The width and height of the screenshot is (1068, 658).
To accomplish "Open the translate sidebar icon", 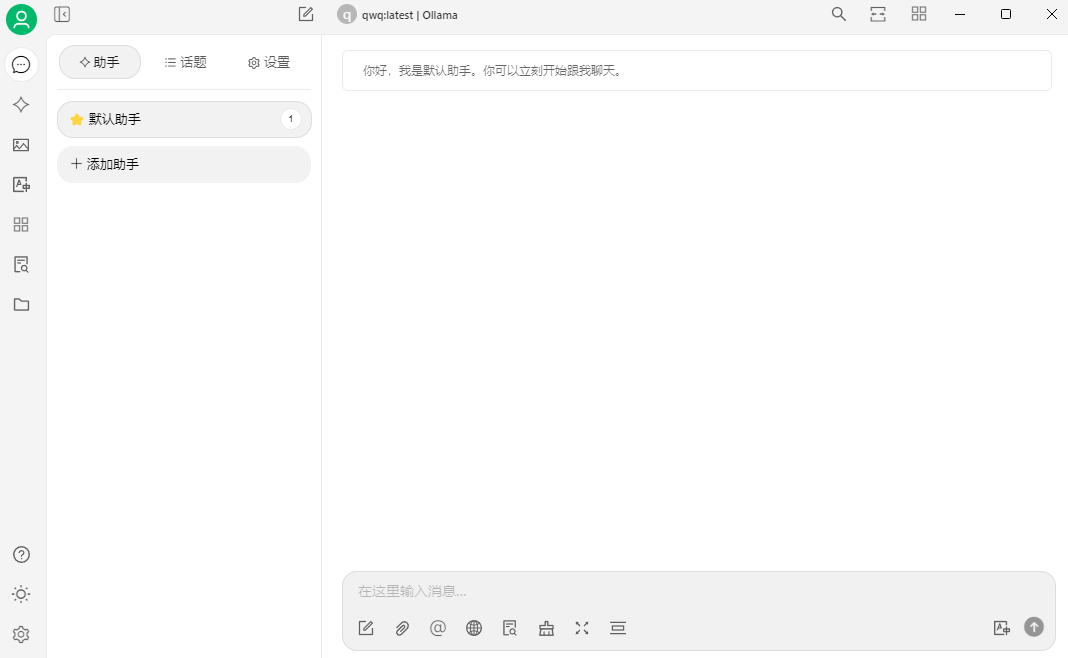I will point(21,185).
